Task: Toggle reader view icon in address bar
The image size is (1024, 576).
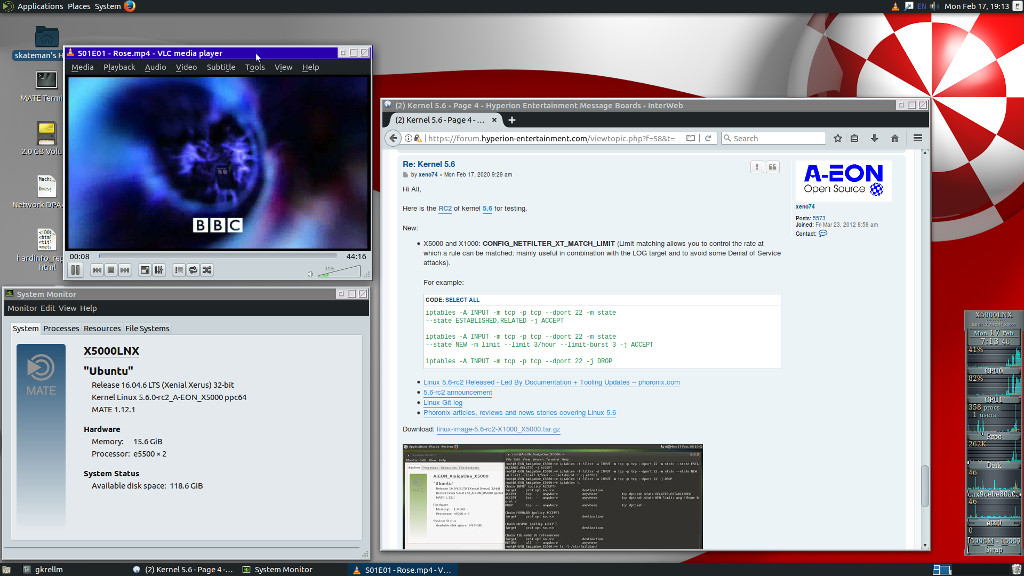Action: coord(690,138)
